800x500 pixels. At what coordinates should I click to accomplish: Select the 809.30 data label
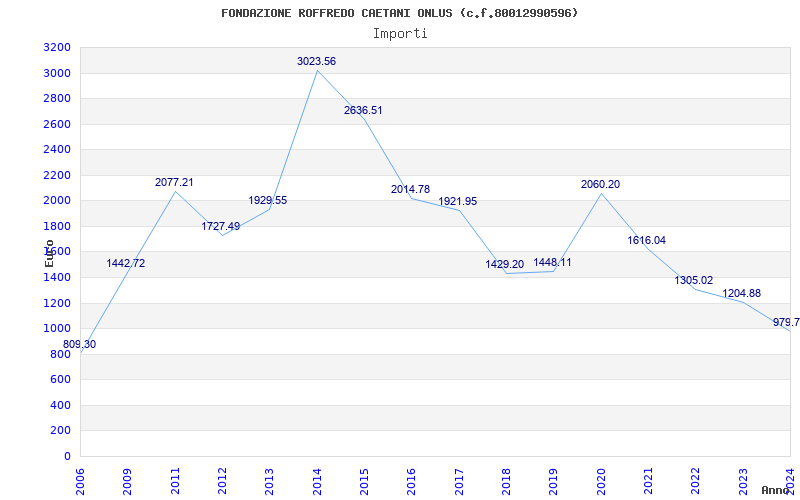(79, 344)
